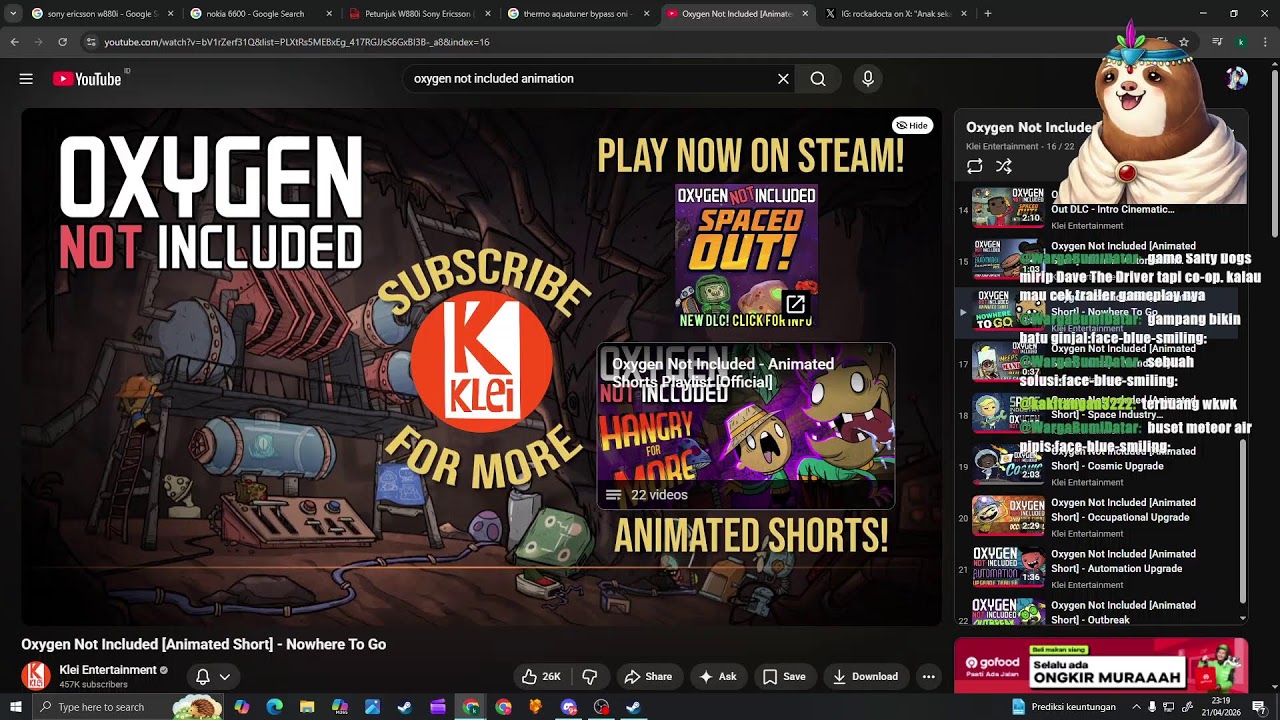
Task: Click the Share button
Action: coord(648,677)
